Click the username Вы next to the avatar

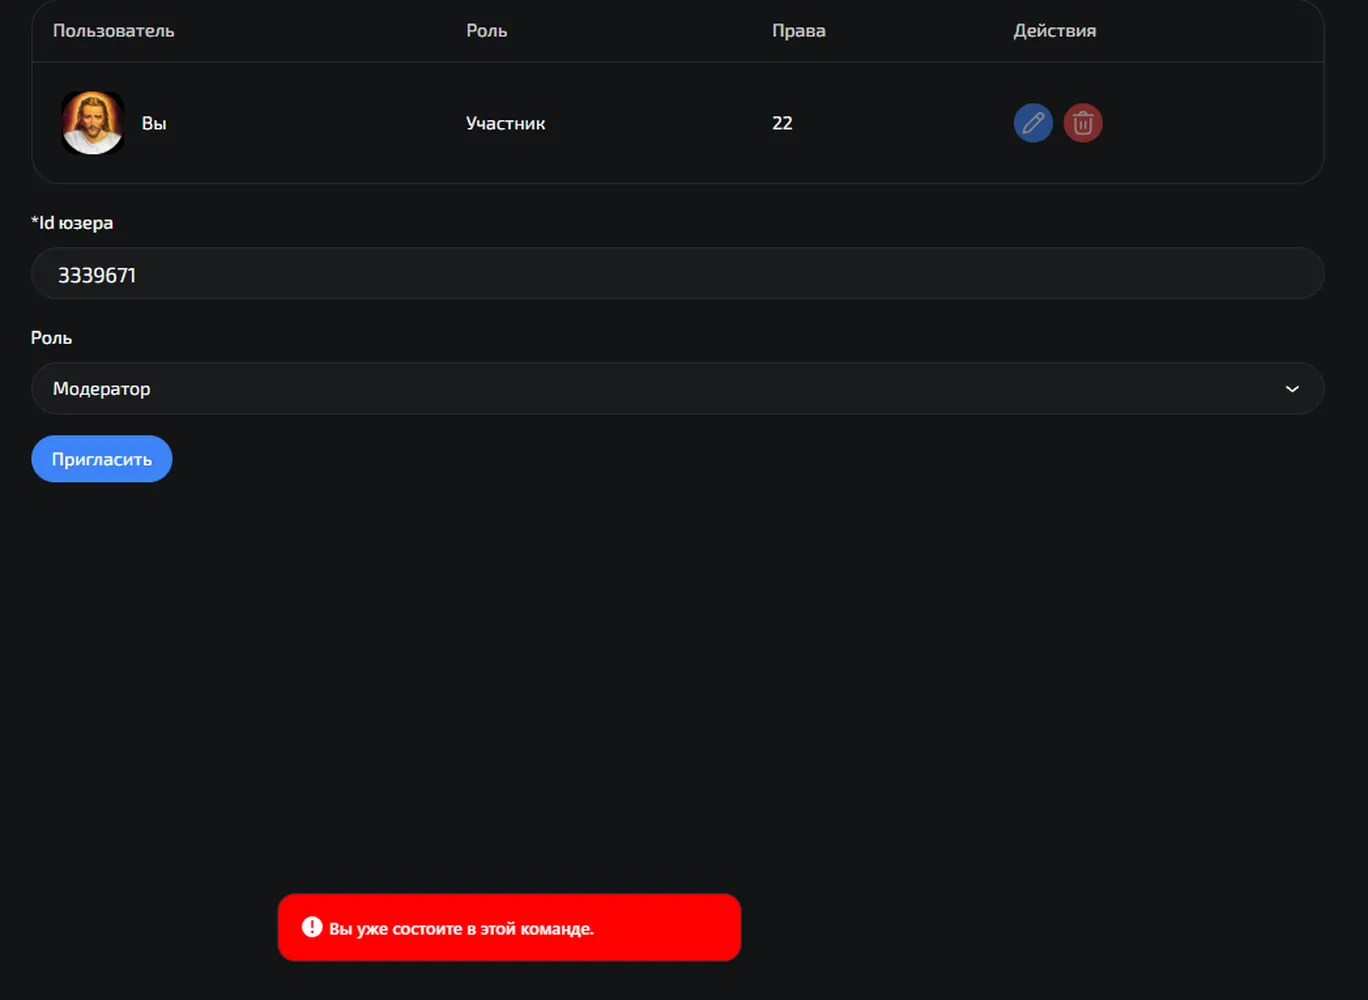click(x=154, y=124)
